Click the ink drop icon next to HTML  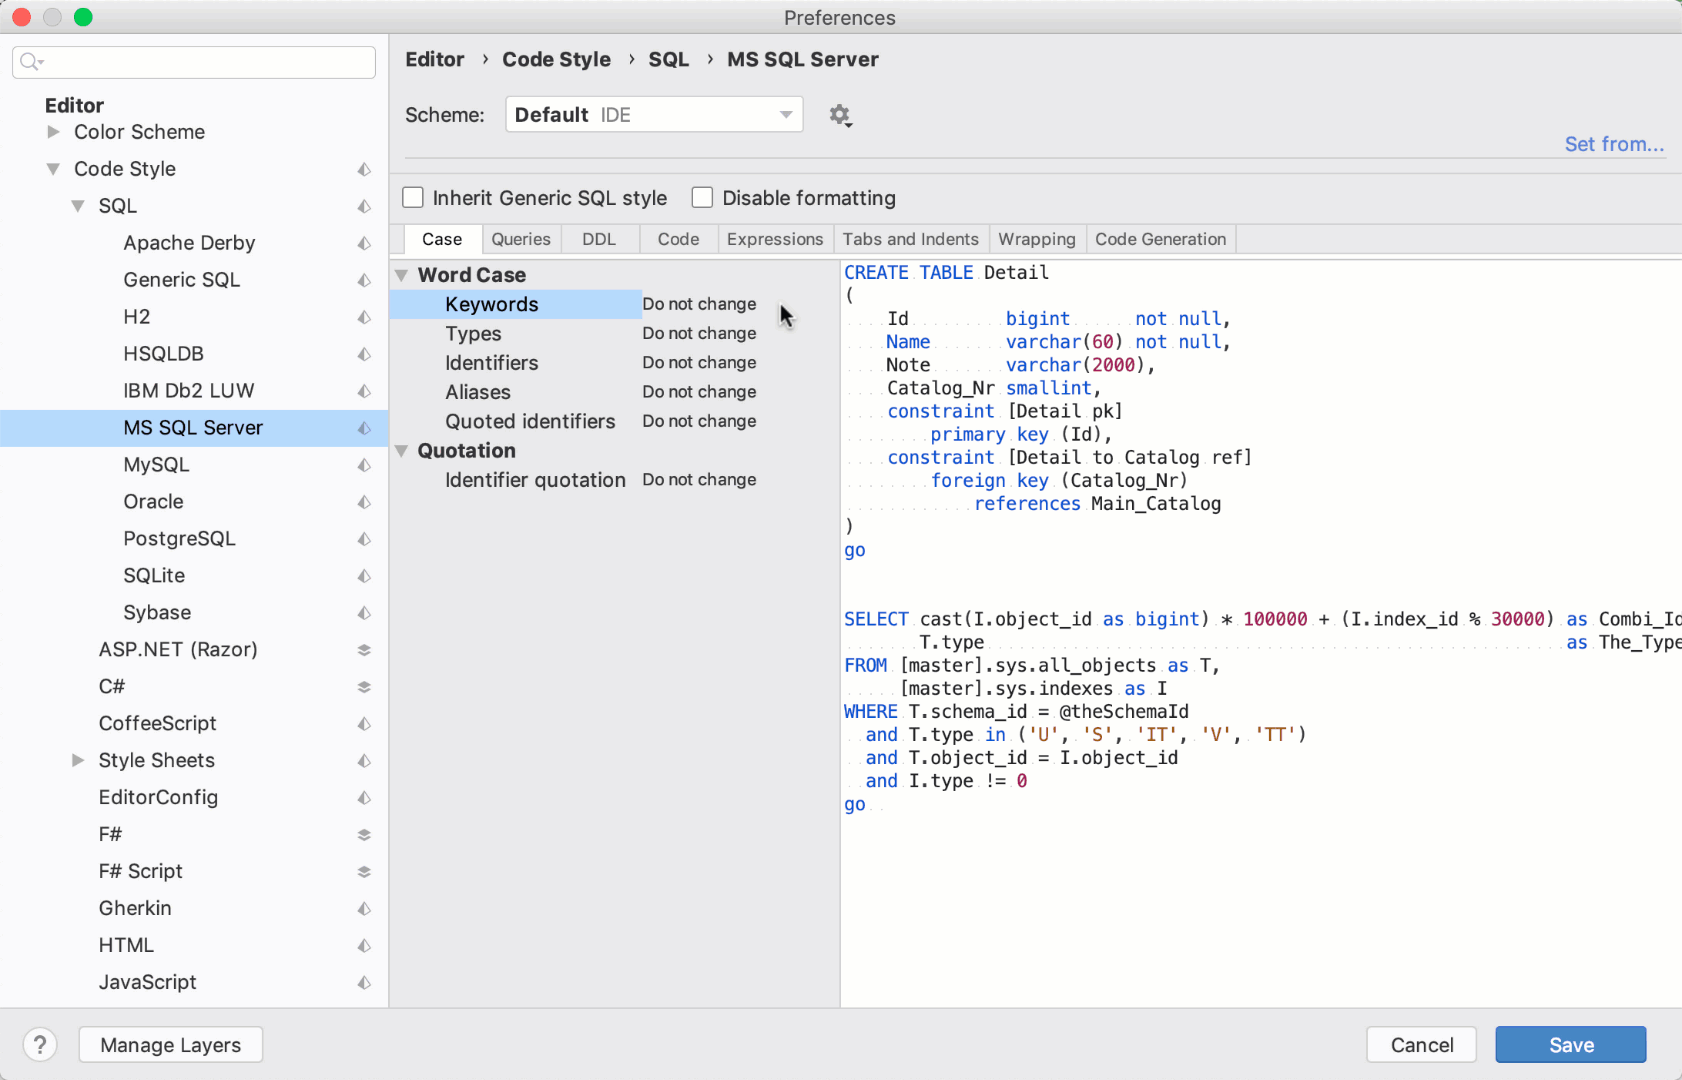(x=362, y=945)
